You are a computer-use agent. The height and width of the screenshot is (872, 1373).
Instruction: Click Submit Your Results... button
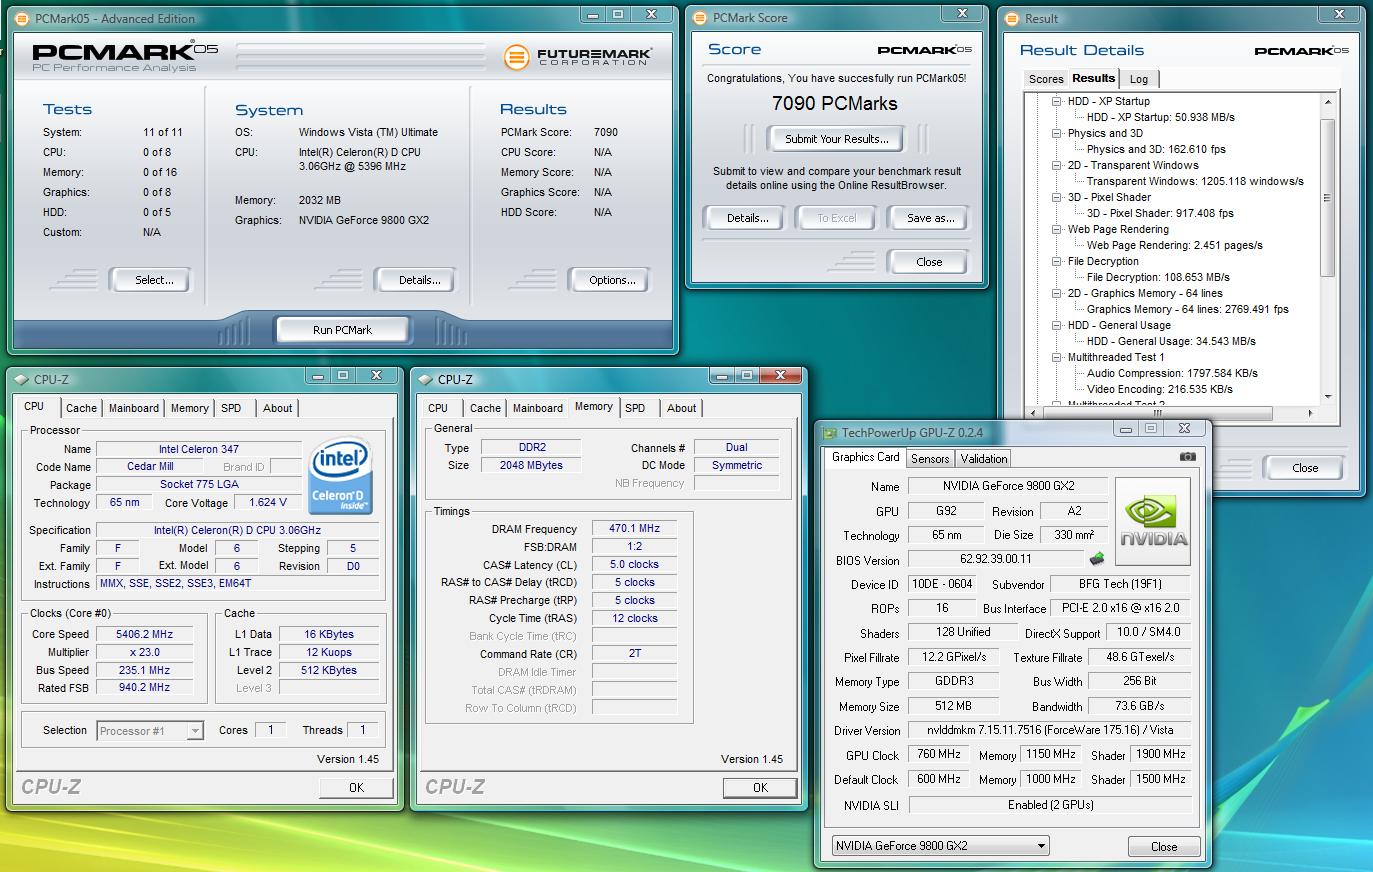tap(836, 139)
